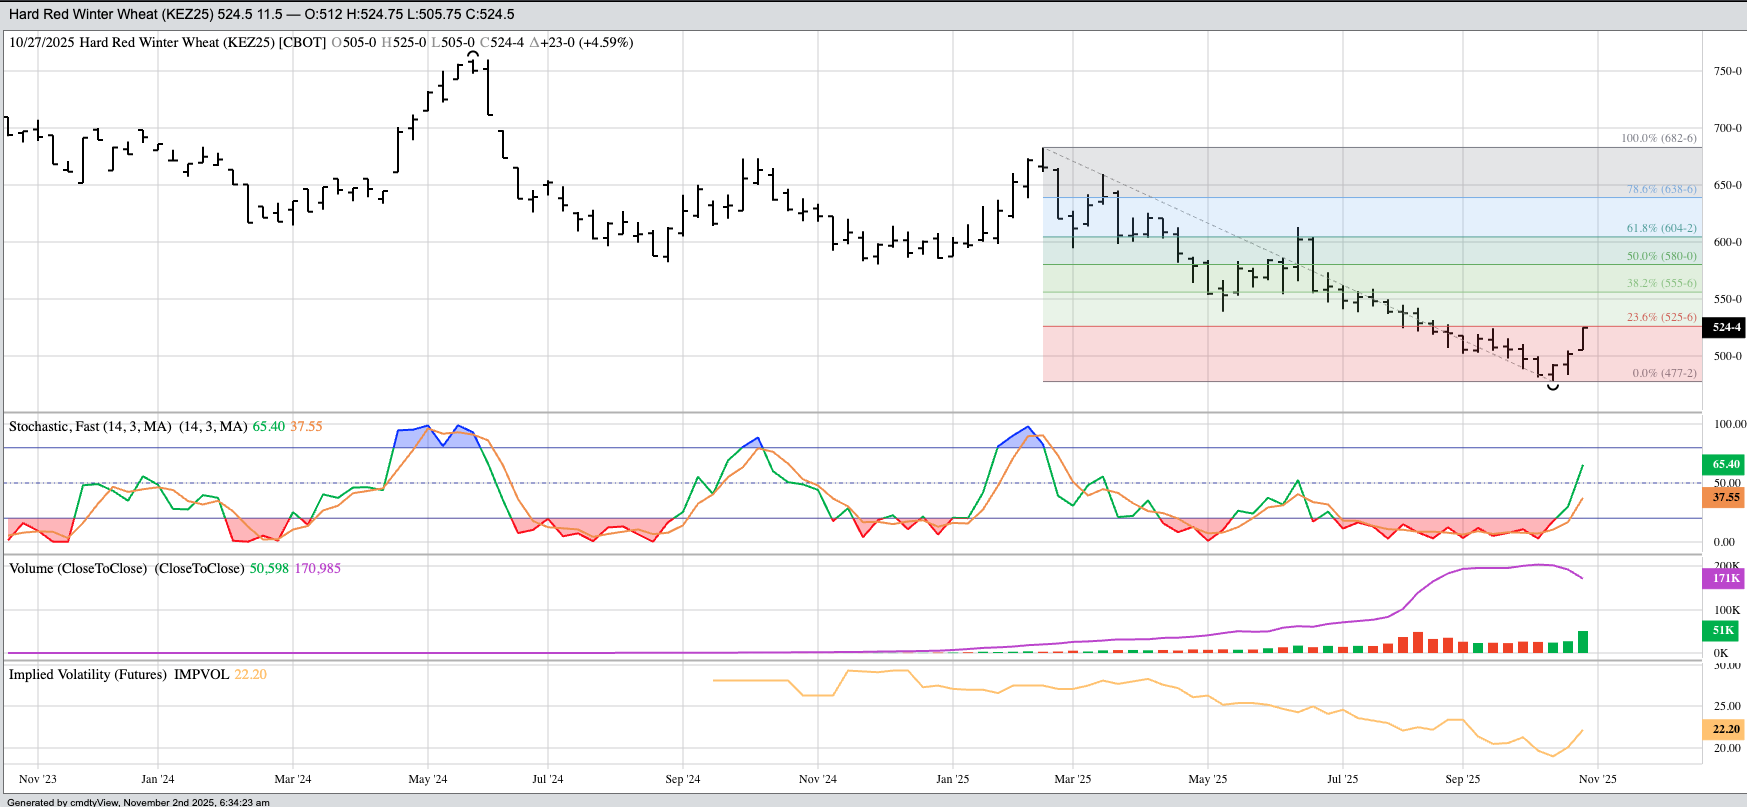Click the low marker arc below October '25 bar
The width and height of the screenshot is (1747, 807).
1552,386
